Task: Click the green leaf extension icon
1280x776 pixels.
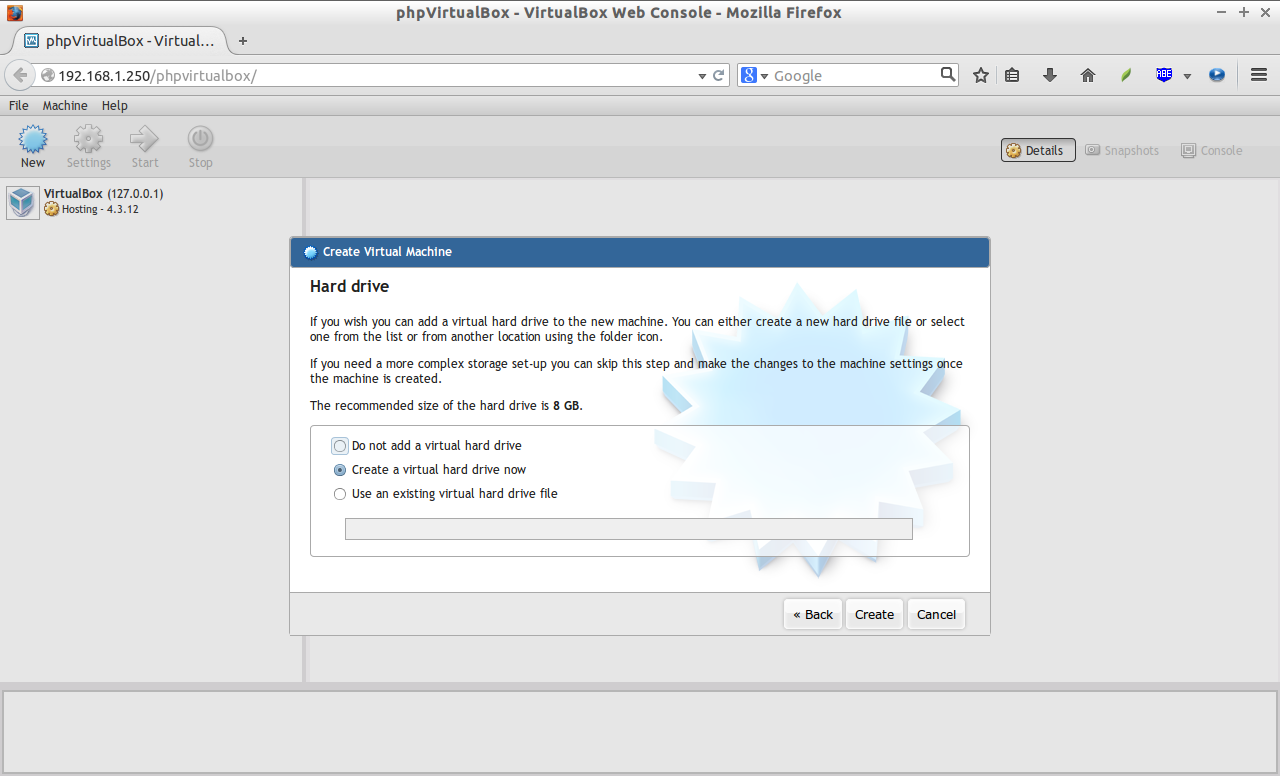Action: coord(1126,75)
